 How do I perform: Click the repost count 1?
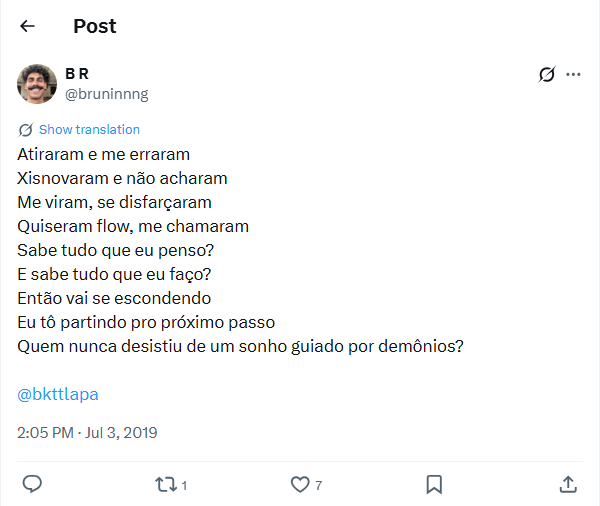click(184, 485)
